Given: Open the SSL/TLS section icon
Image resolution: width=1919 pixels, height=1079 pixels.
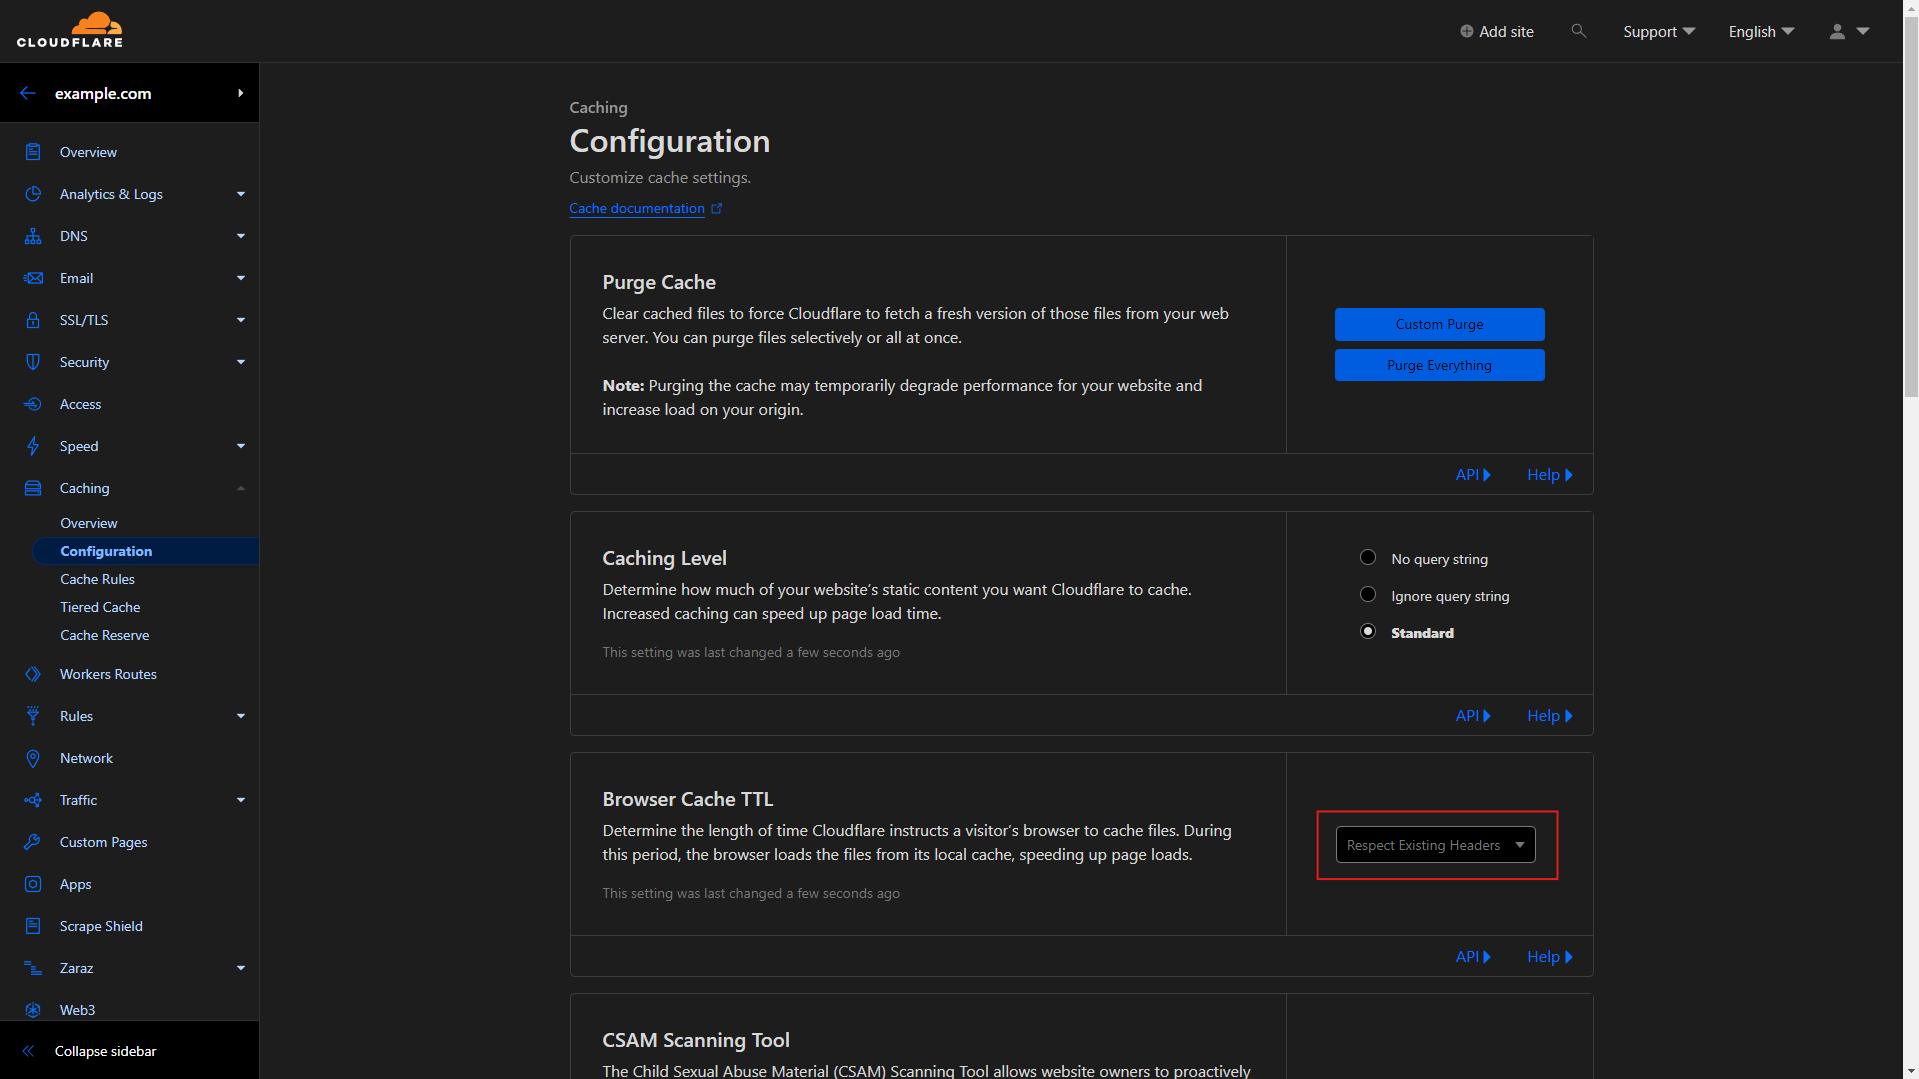Looking at the screenshot, I should pyautogui.click(x=33, y=320).
